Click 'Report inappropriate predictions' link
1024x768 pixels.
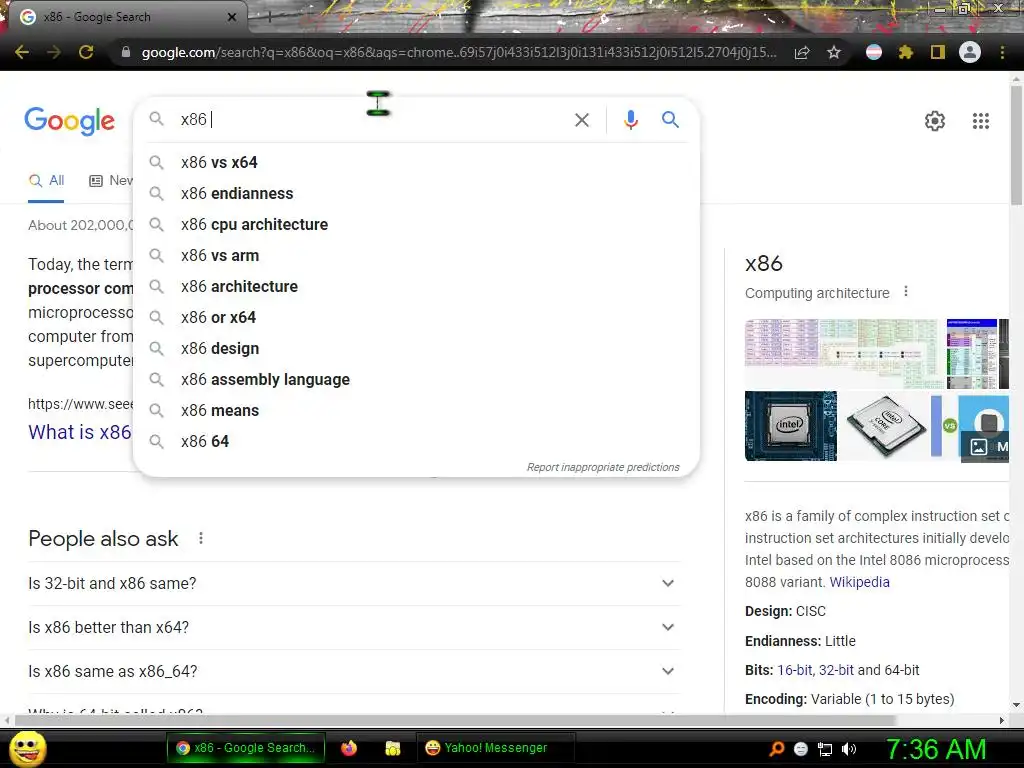coord(603,467)
